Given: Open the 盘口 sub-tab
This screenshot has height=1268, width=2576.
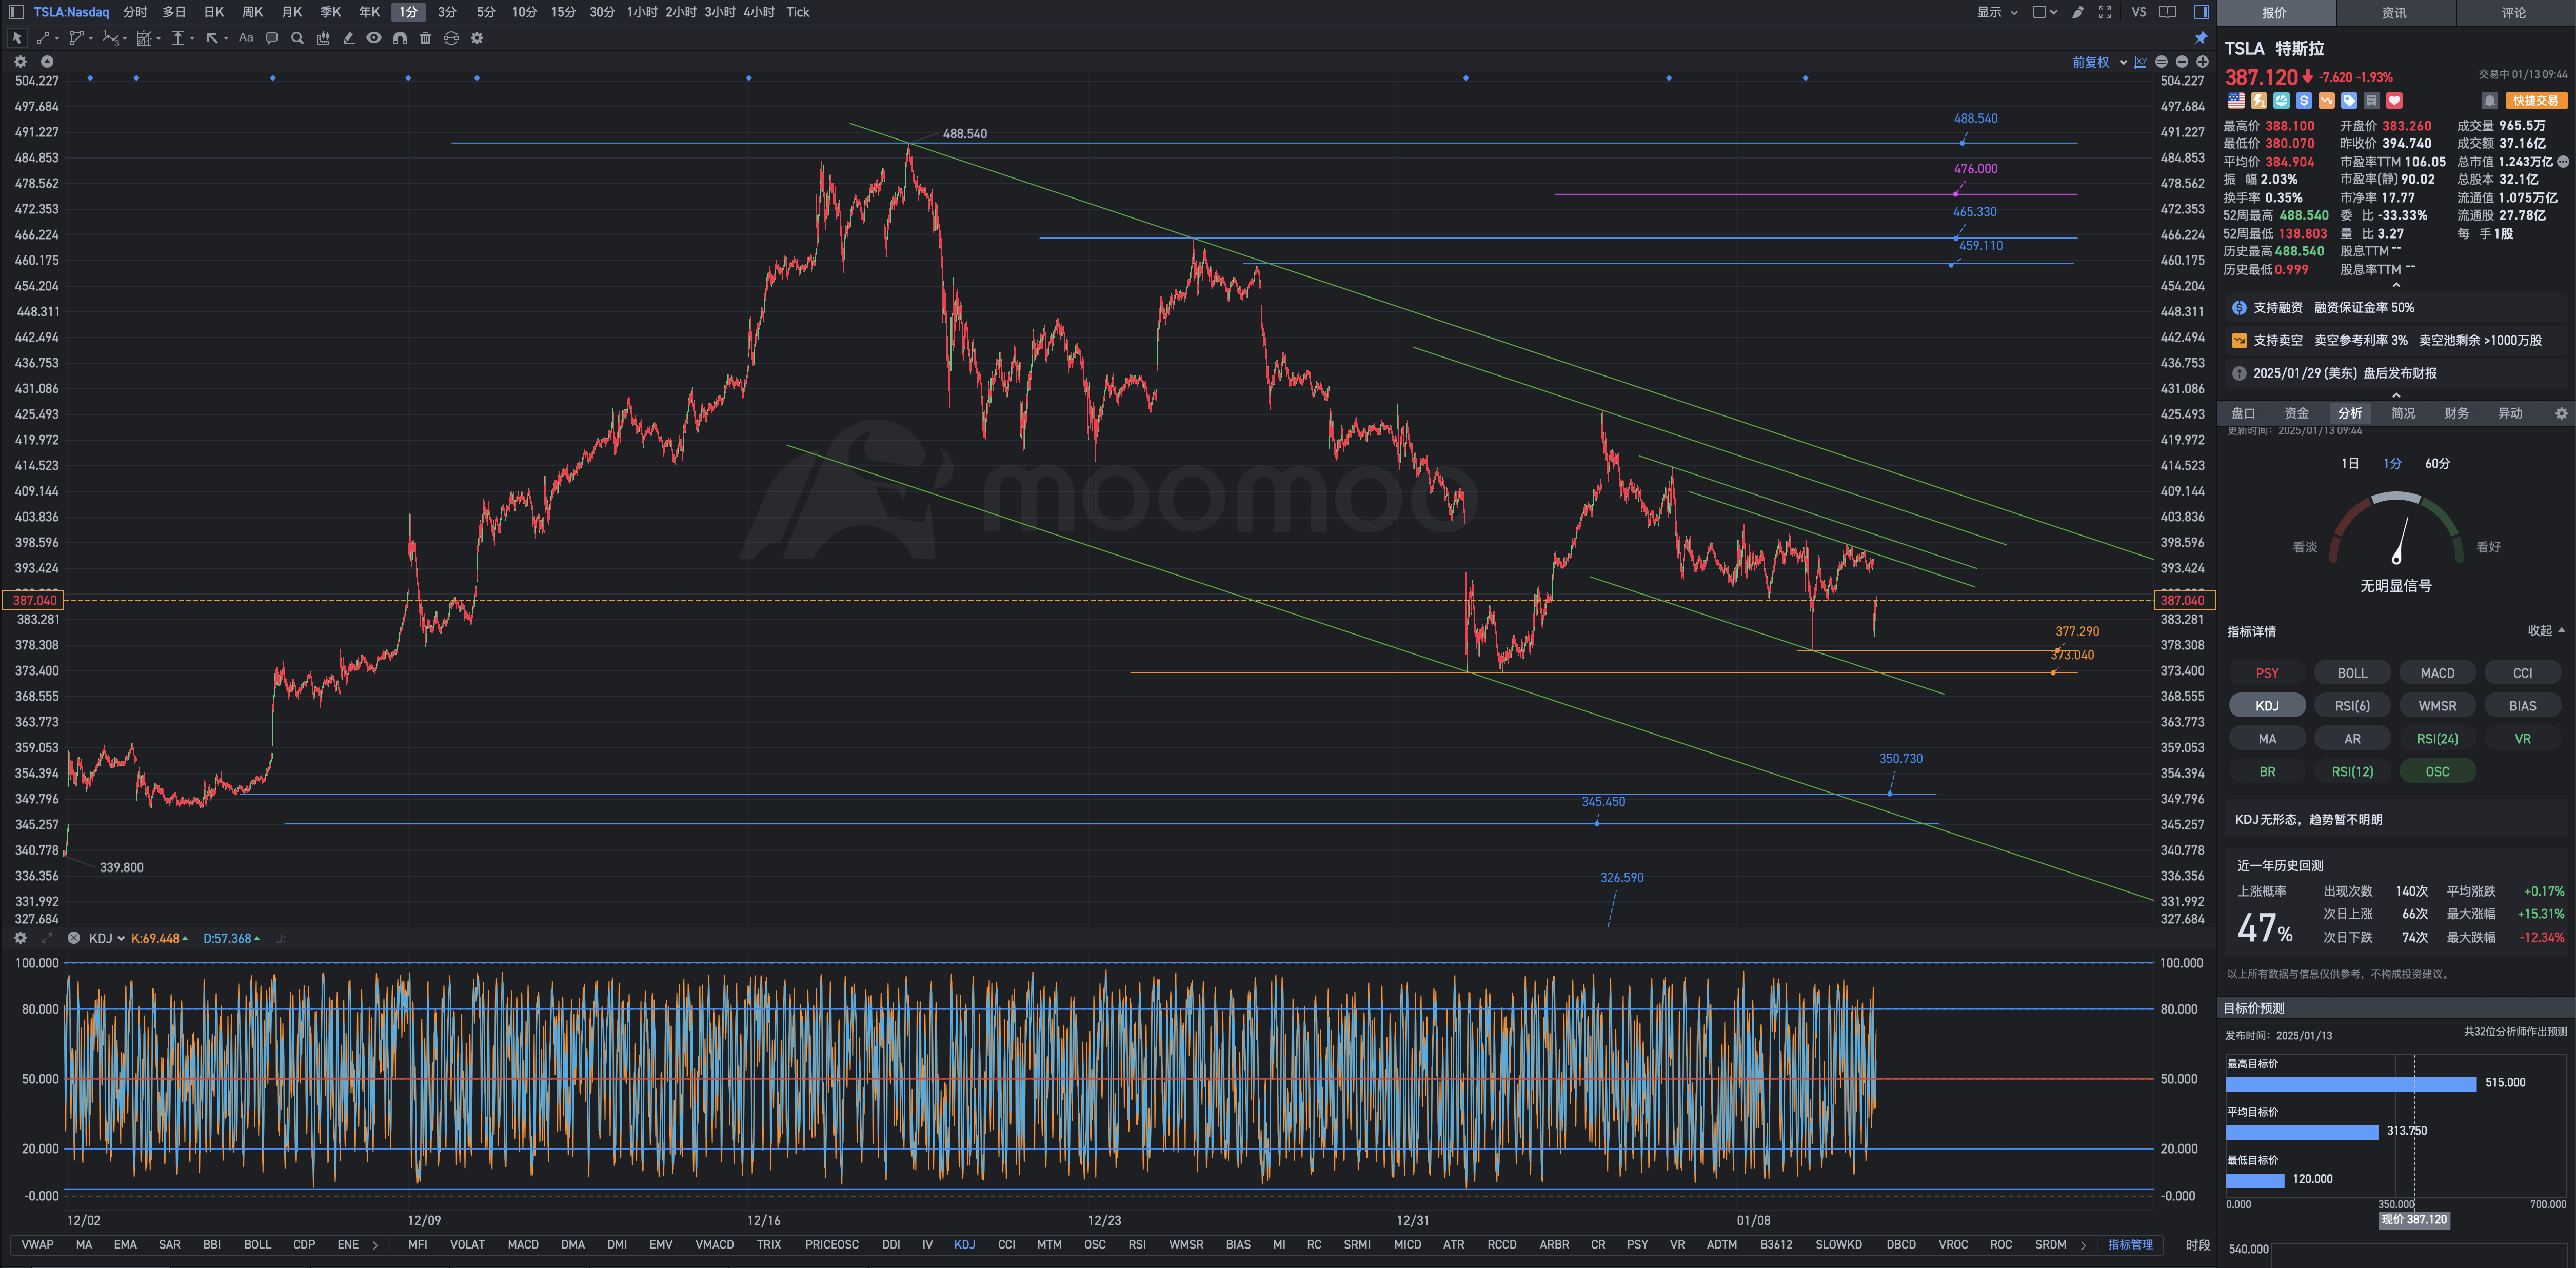Looking at the screenshot, I should 2243,413.
